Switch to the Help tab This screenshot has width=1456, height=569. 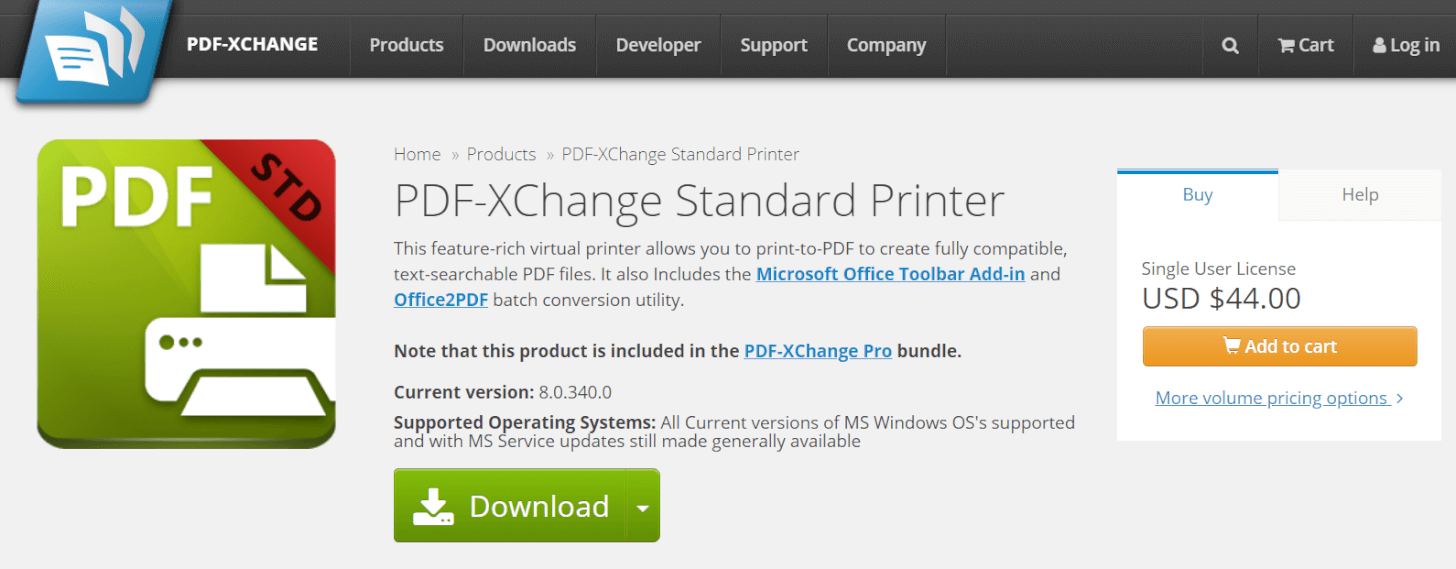pos(1359,195)
